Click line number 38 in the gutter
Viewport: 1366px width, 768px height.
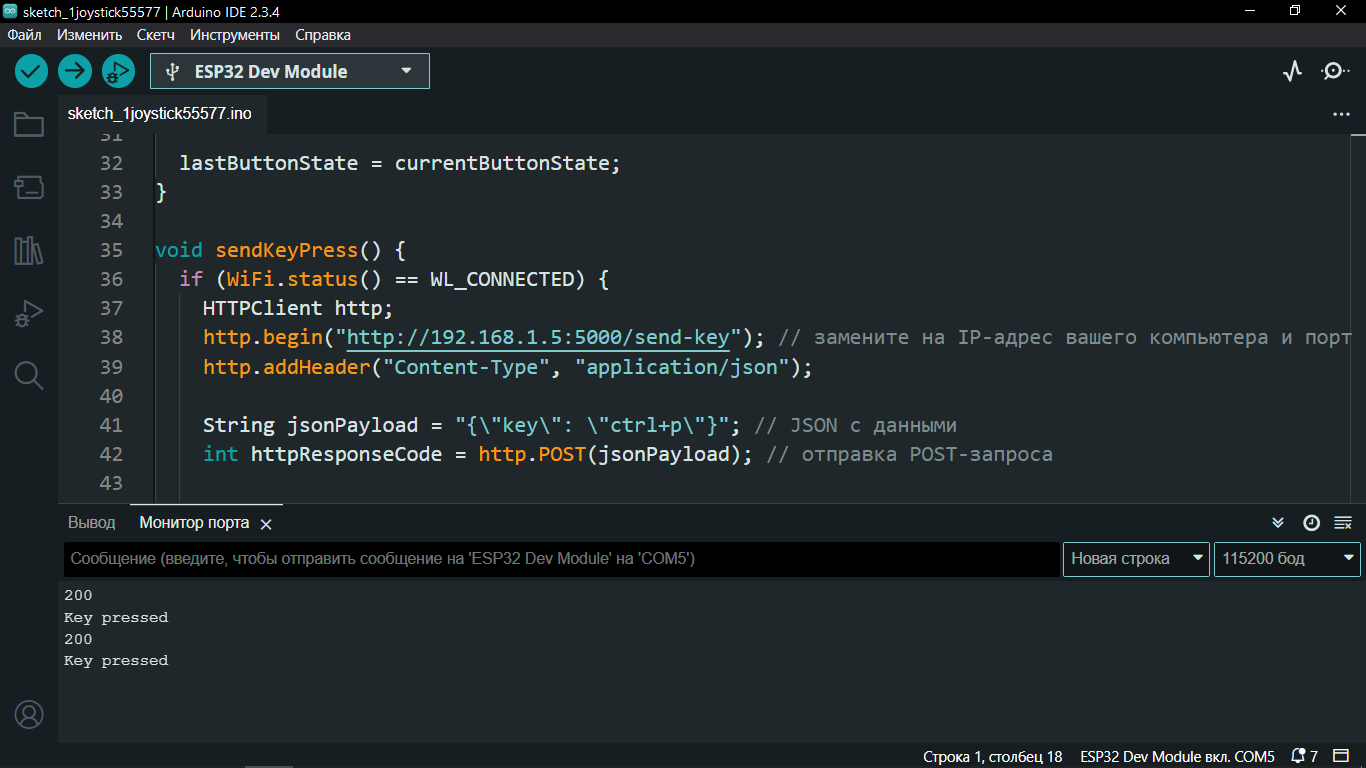[112, 337]
